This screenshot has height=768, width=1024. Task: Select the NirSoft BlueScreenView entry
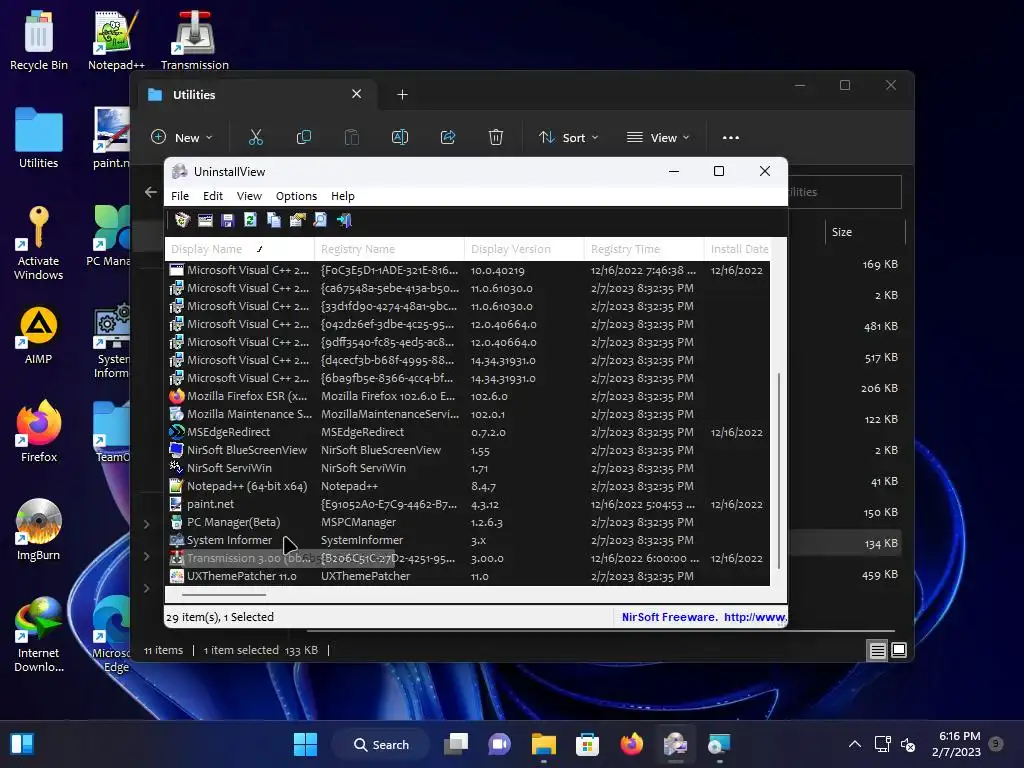pyautogui.click(x=468, y=450)
